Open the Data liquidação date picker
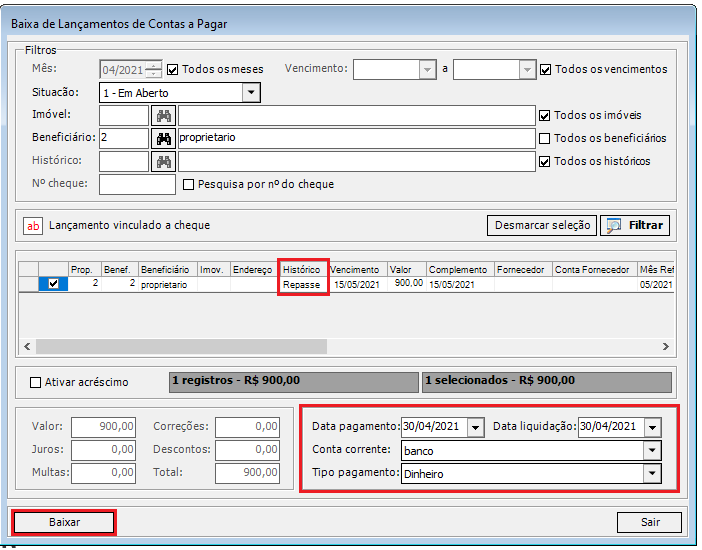The width and height of the screenshot is (702, 550). tap(652, 427)
